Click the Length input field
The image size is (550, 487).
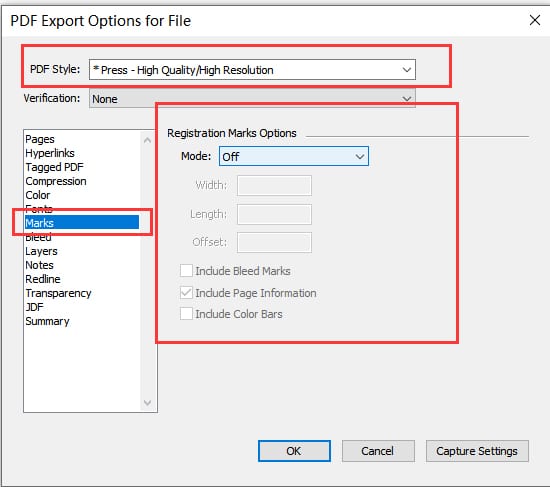coord(274,214)
